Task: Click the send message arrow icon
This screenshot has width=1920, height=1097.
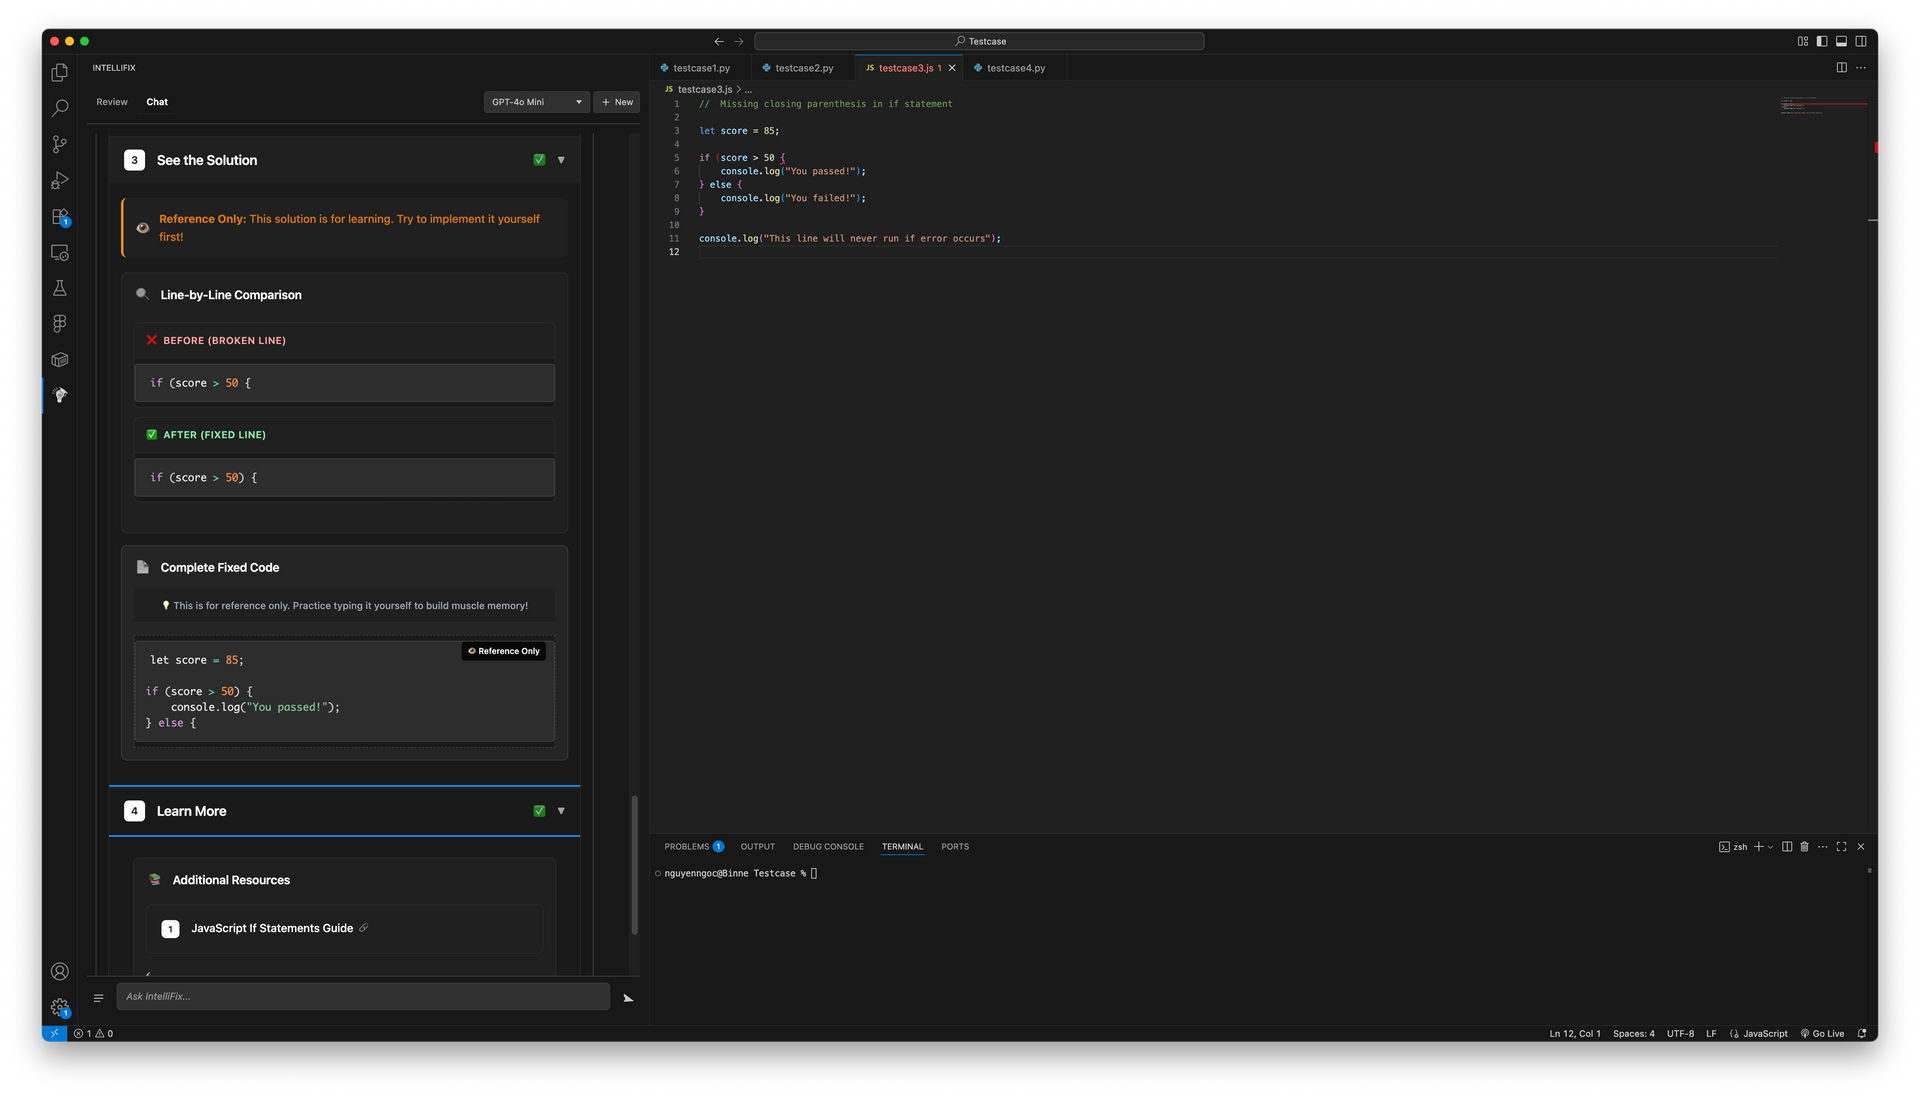Action: coord(628,998)
